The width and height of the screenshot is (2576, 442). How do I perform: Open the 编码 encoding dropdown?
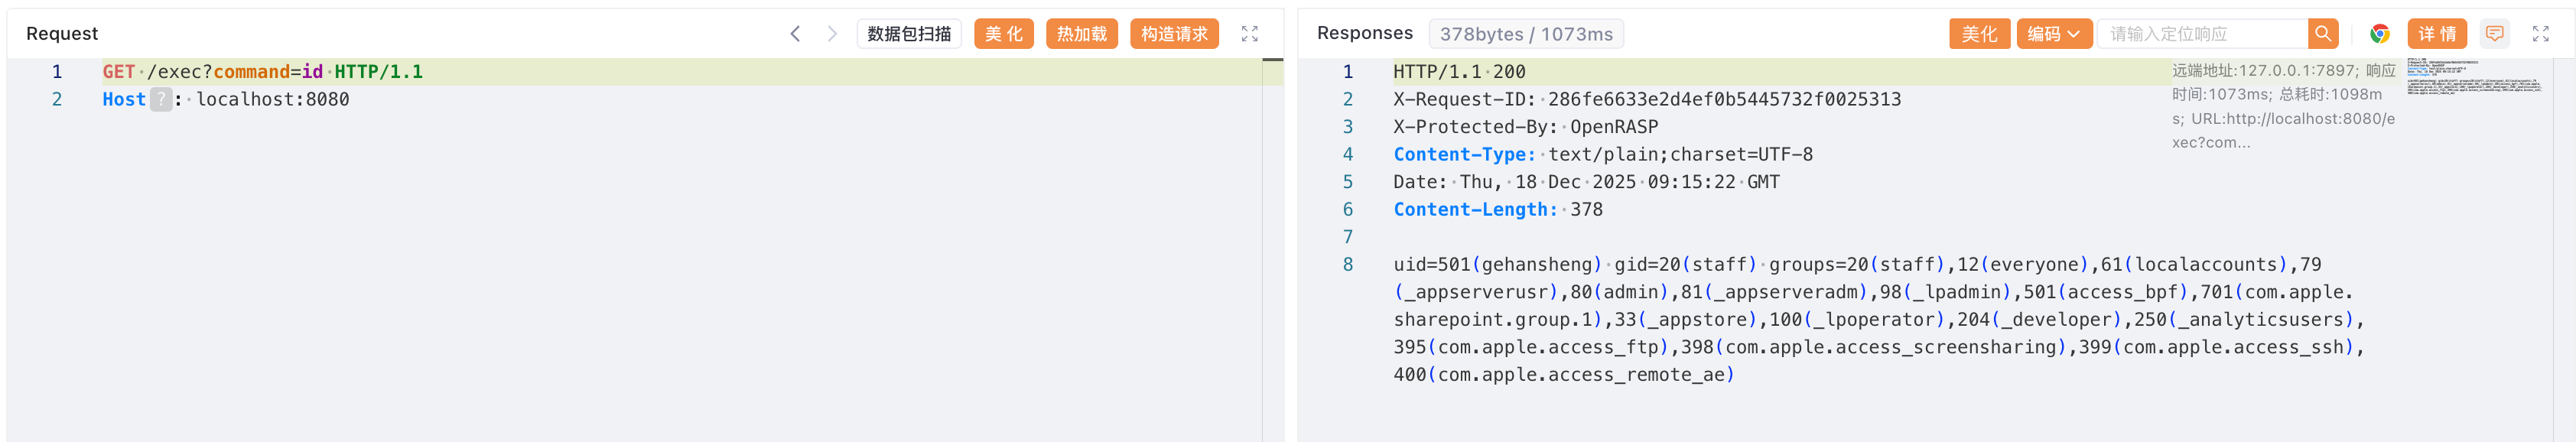click(x=2054, y=34)
